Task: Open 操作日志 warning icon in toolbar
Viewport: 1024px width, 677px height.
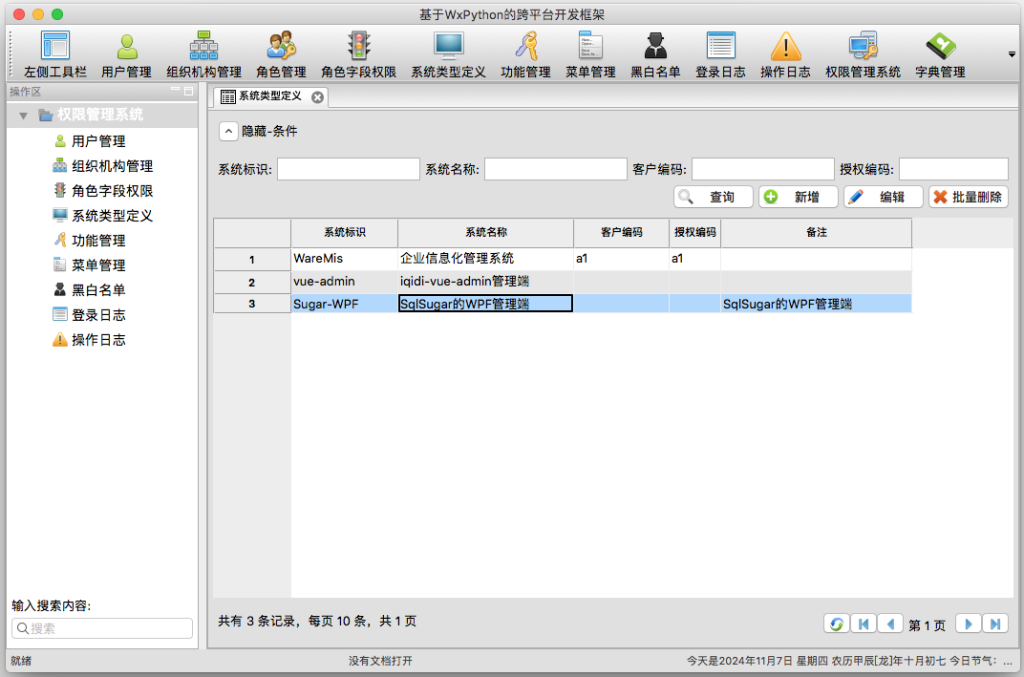Action: (786, 54)
